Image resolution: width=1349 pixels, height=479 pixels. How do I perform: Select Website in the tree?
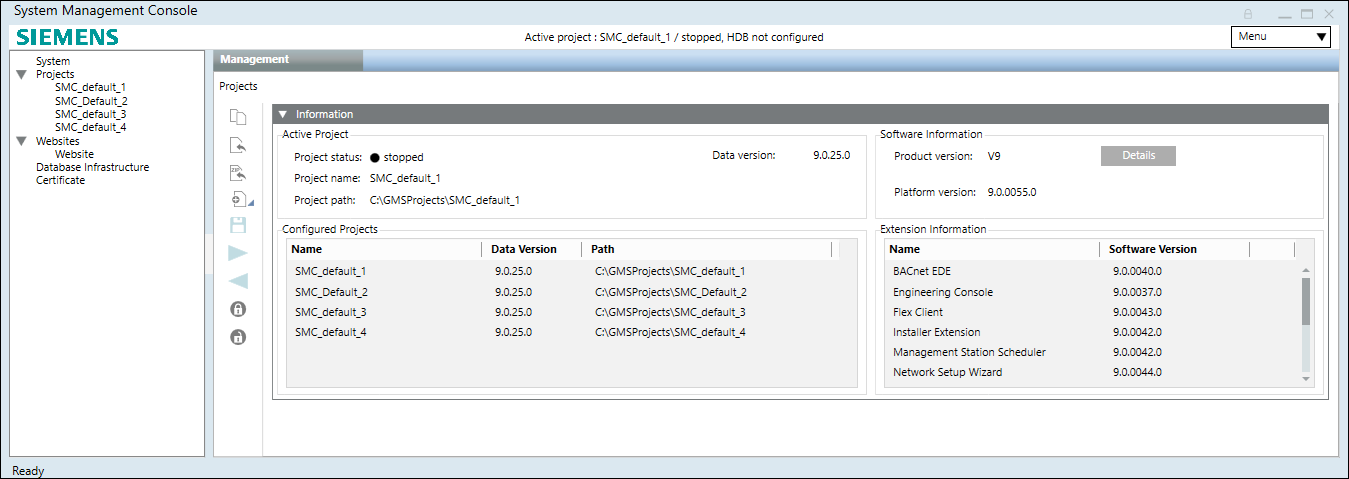click(x=74, y=154)
